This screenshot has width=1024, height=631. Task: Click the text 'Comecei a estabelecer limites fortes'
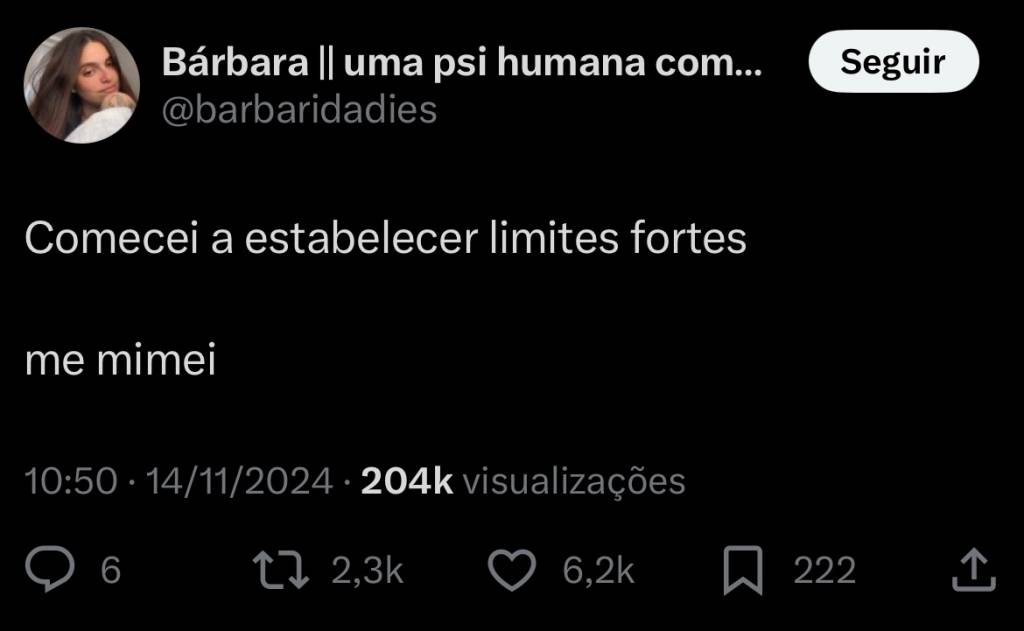pyautogui.click(x=385, y=238)
